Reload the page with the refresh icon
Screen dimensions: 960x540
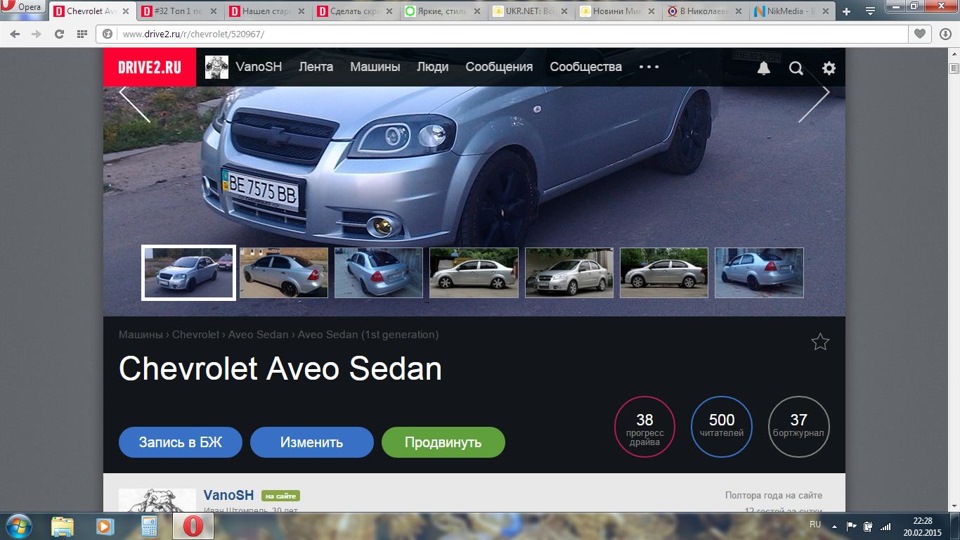59,34
